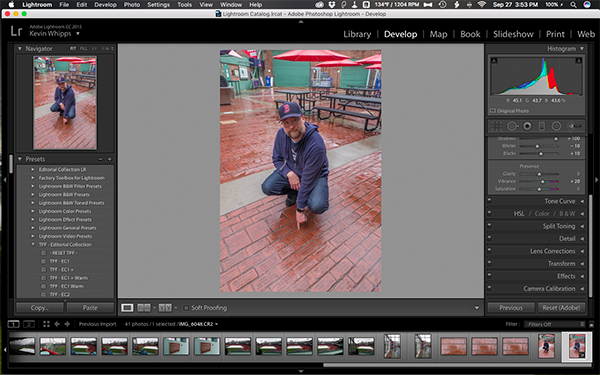Open Time Machine menu bar icon
Screen dimensions: 600x375
(x=442, y=5)
